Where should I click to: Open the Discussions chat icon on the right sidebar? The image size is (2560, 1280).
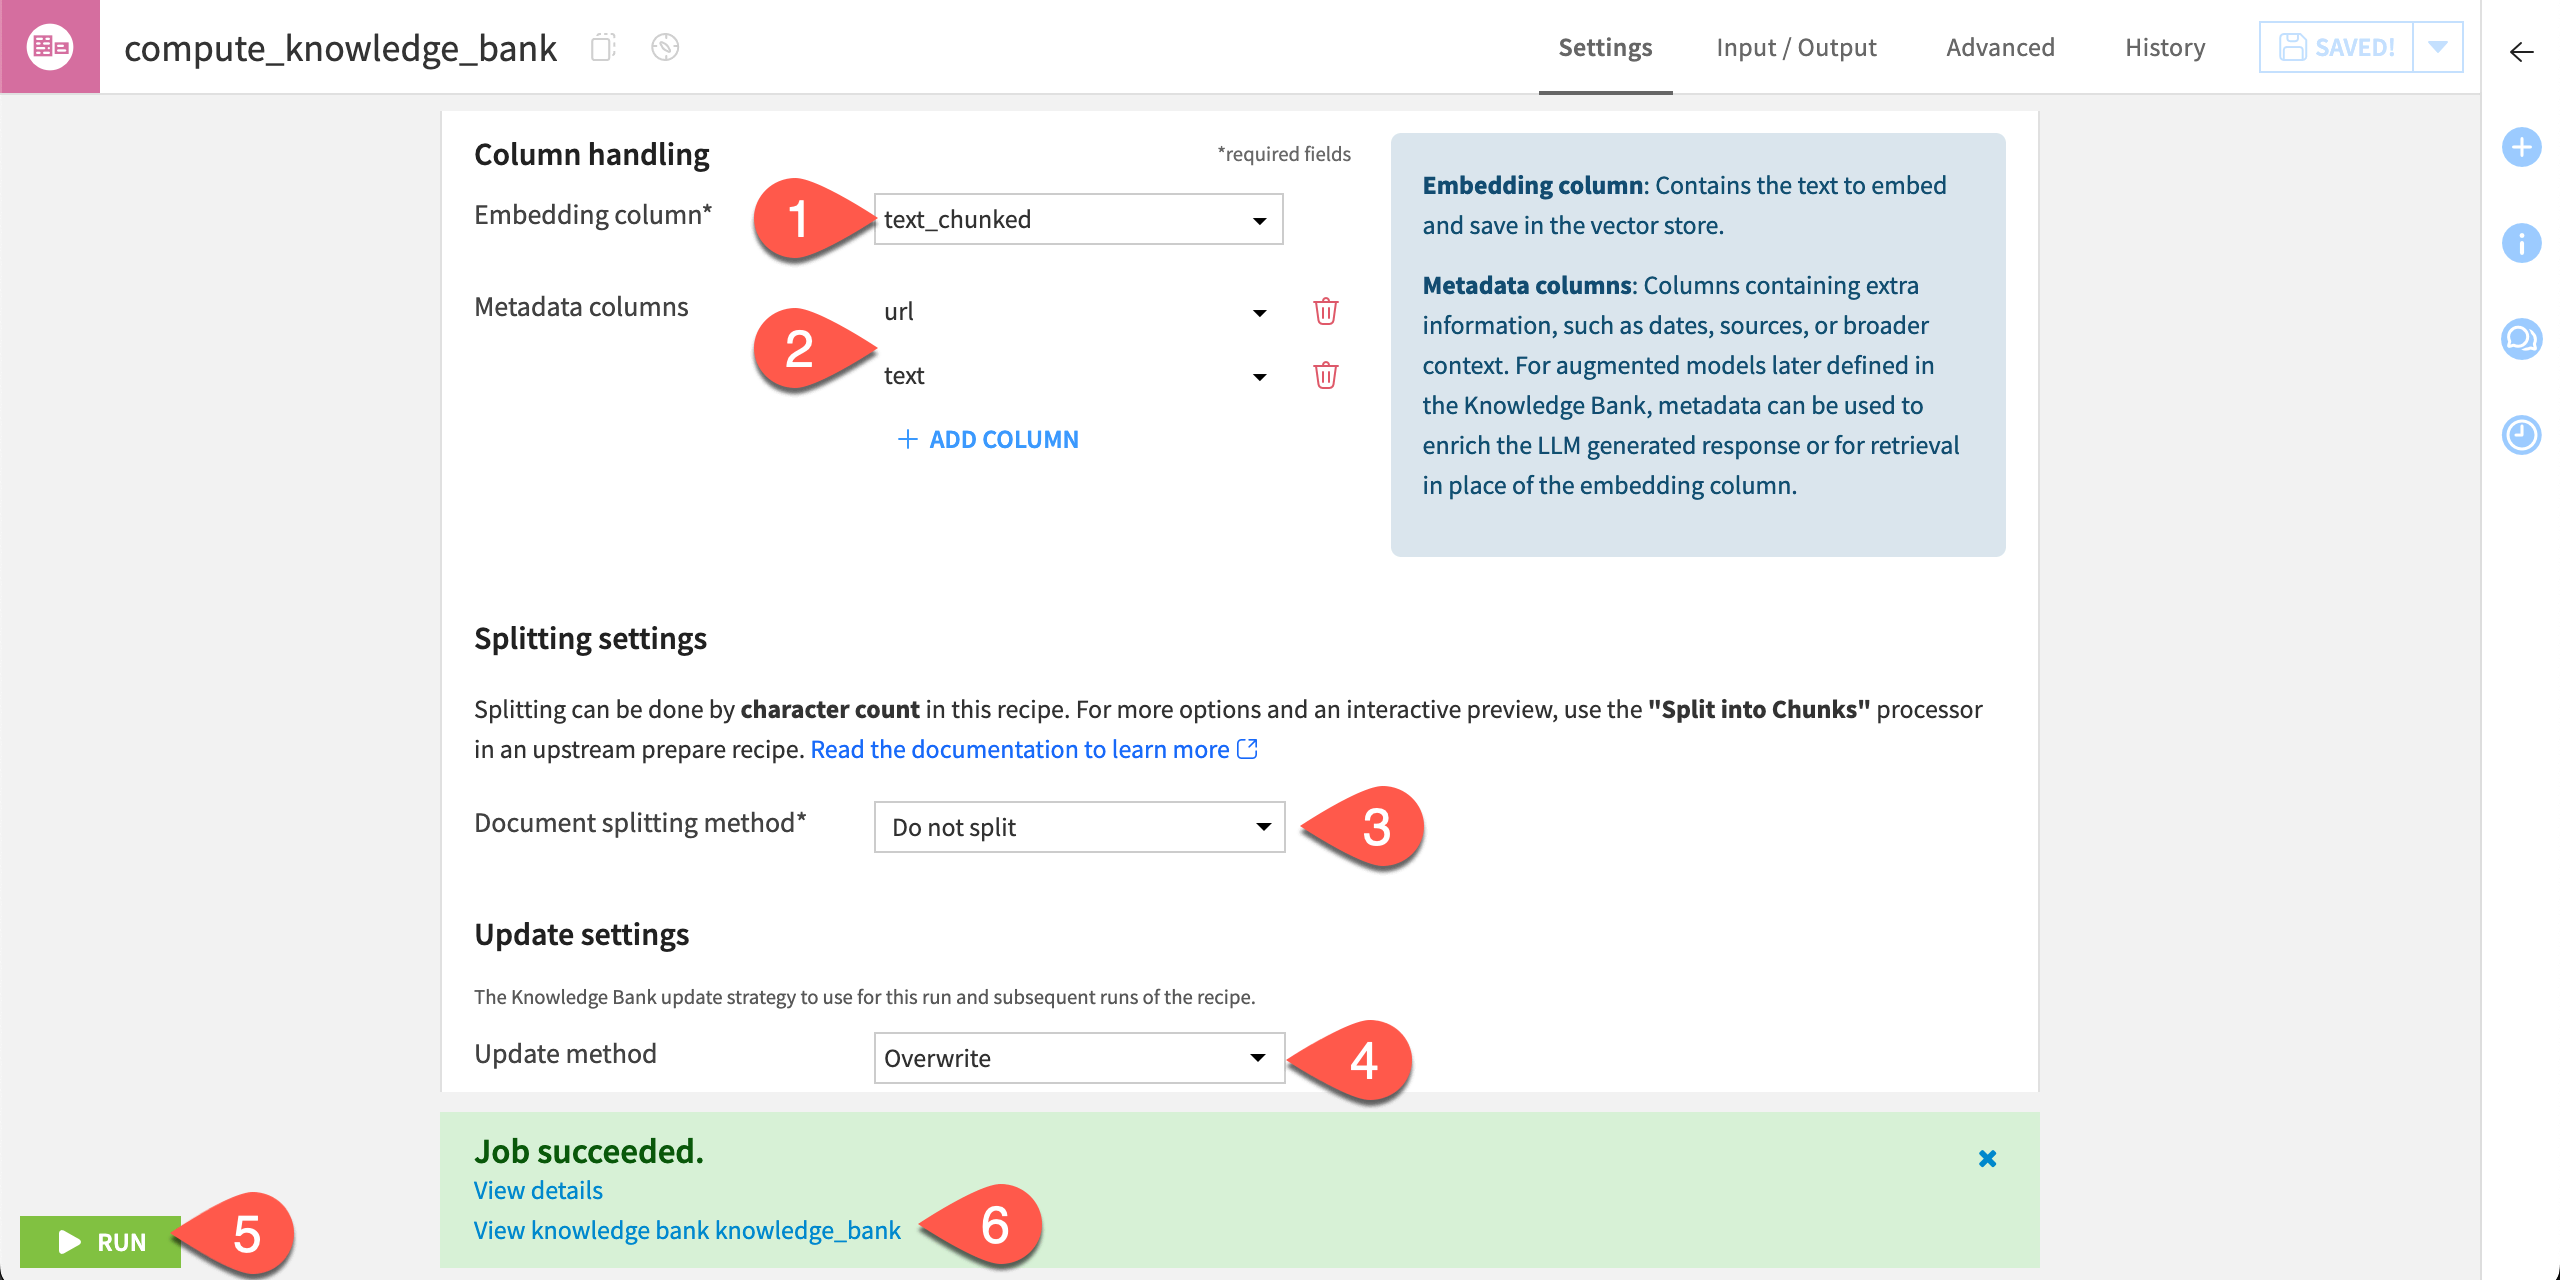(2522, 338)
